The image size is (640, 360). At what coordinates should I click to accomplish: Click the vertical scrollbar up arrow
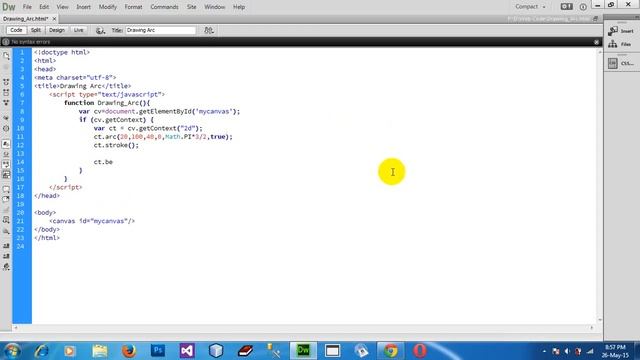[x=600, y=52]
